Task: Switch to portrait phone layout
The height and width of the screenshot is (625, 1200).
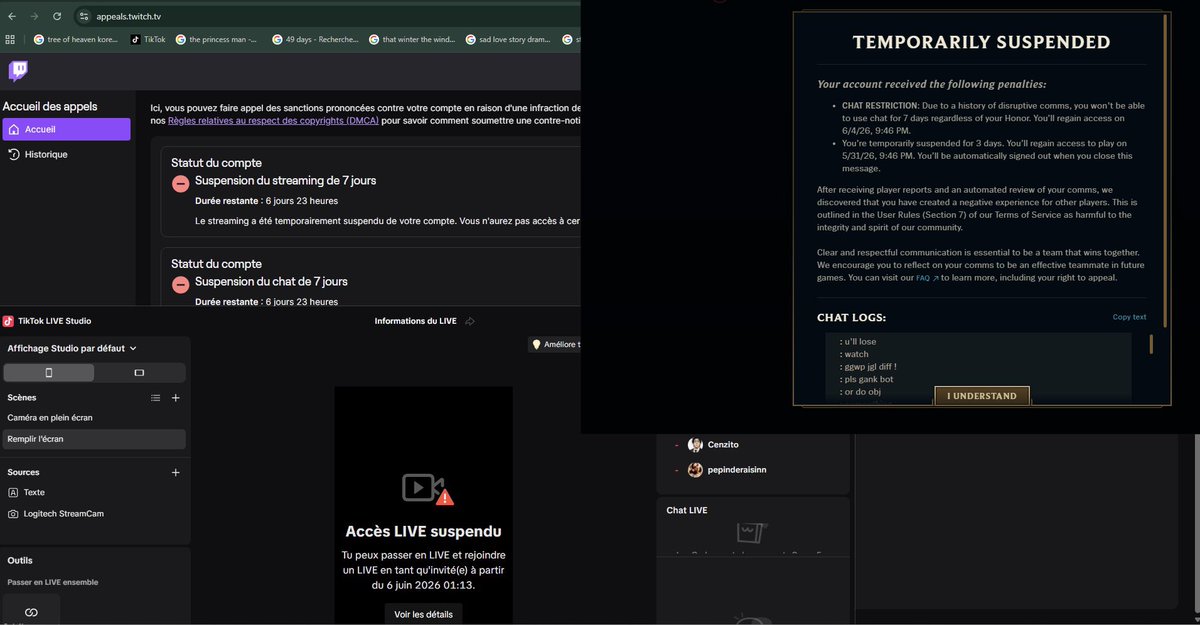Action: (x=49, y=372)
